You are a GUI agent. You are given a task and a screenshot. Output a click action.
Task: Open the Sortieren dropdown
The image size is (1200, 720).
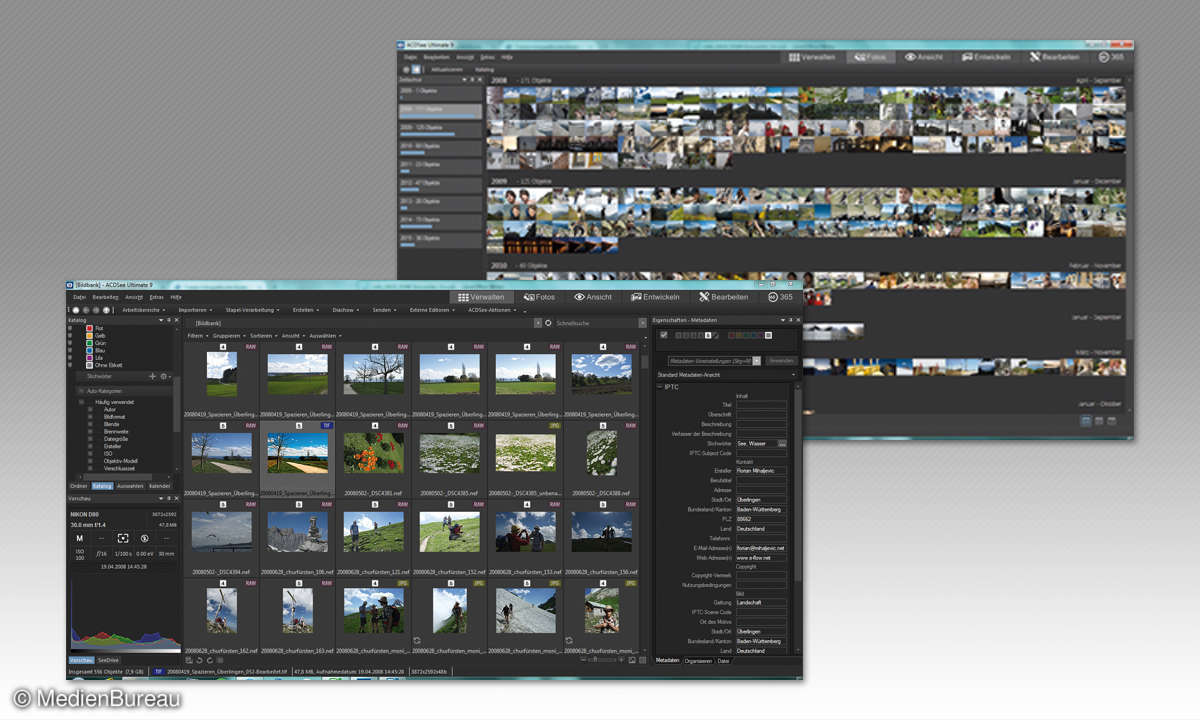(263, 336)
